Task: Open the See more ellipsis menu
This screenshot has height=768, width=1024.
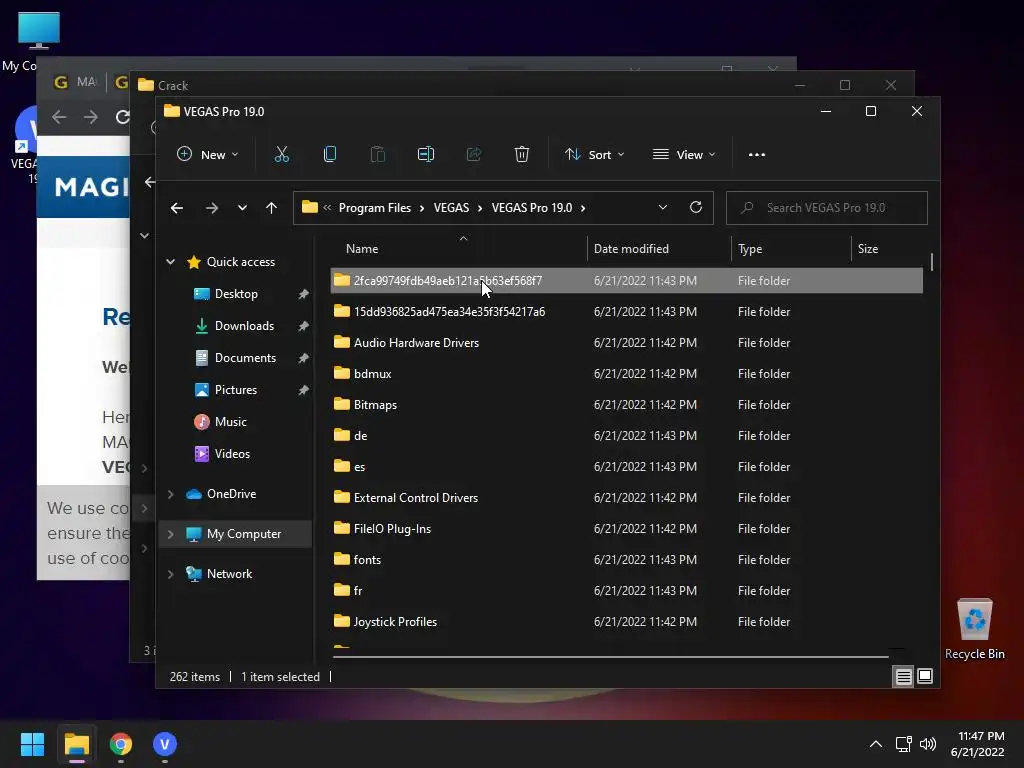Action: coord(757,155)
